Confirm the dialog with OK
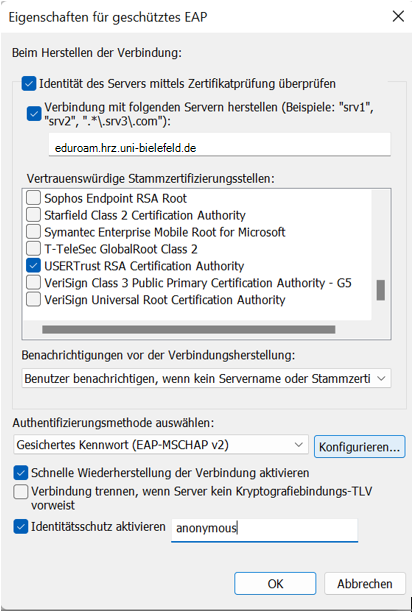Image resolution: width=415 pixels, height=613 pixels. (x=275, y=584)
